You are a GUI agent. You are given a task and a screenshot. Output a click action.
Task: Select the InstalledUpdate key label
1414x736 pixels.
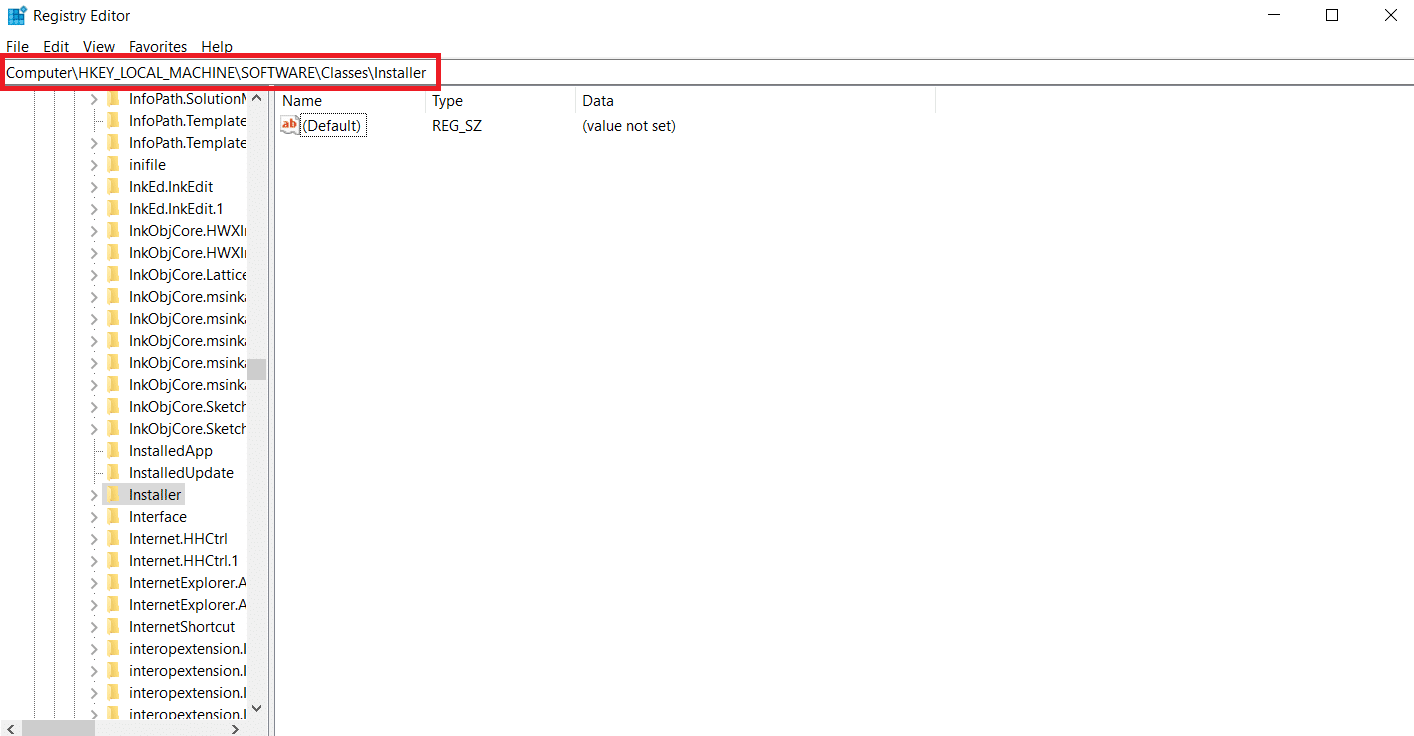181,472
